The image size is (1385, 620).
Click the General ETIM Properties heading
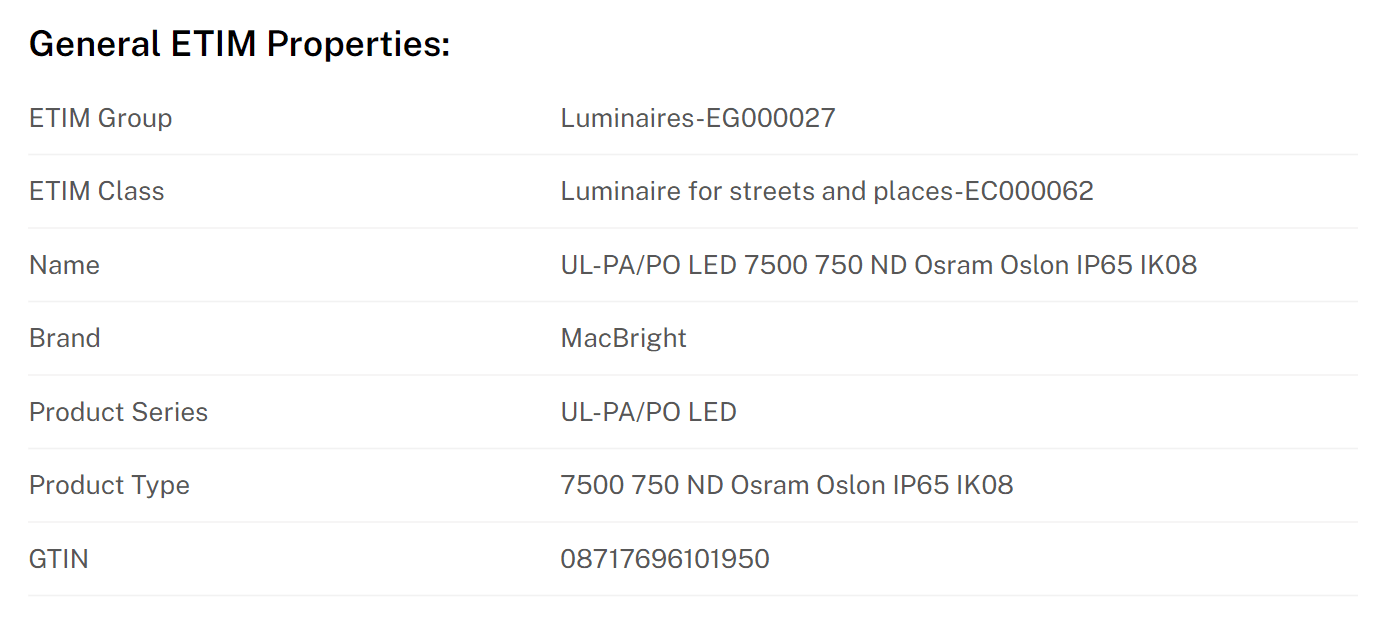(239, 44)
